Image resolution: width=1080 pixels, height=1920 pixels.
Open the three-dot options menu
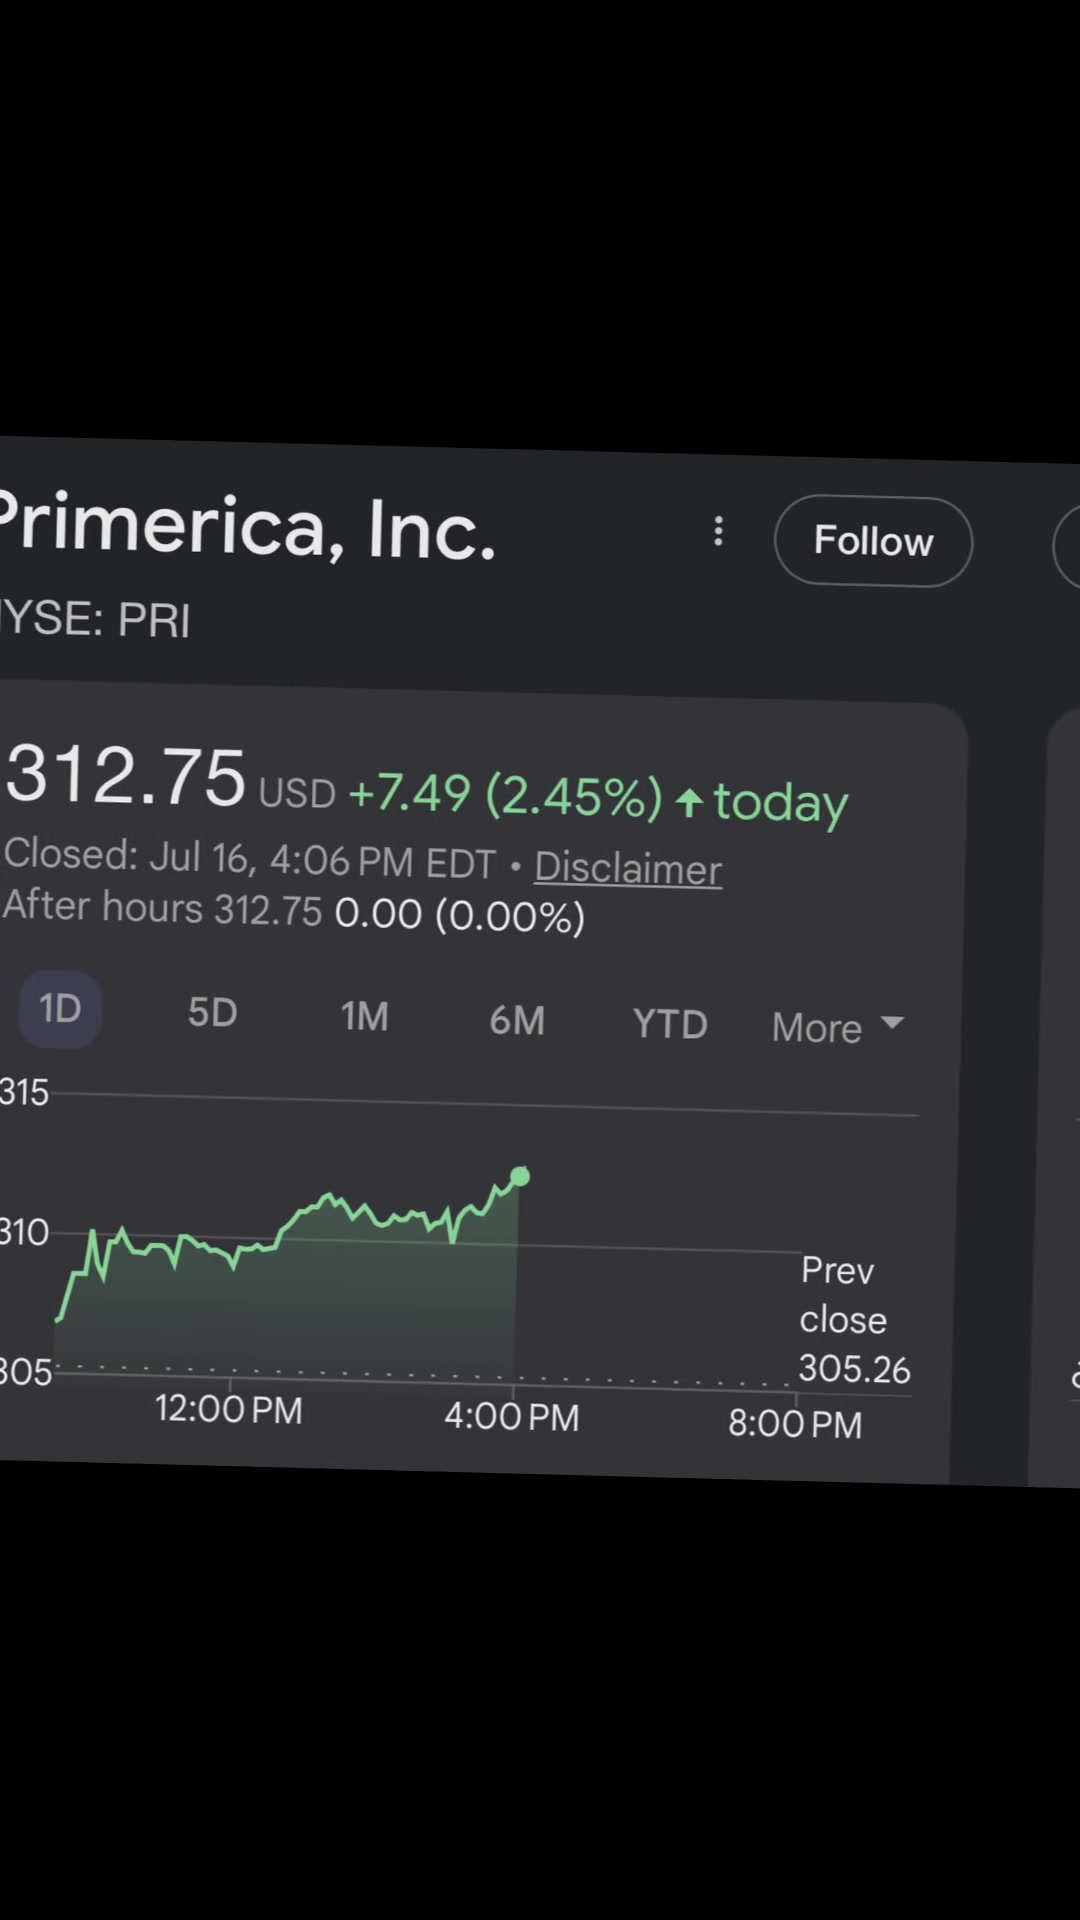coord(718,531)
